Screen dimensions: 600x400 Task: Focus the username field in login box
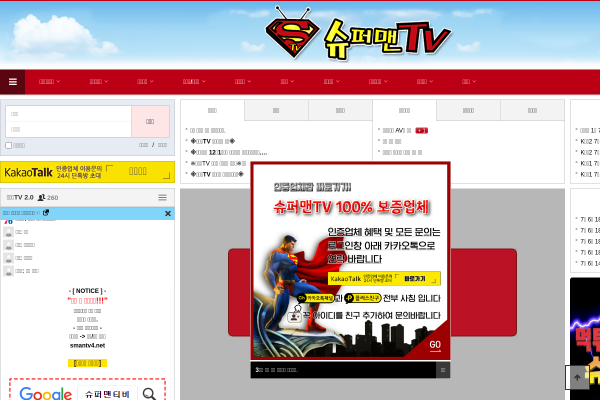pos(68,114)
